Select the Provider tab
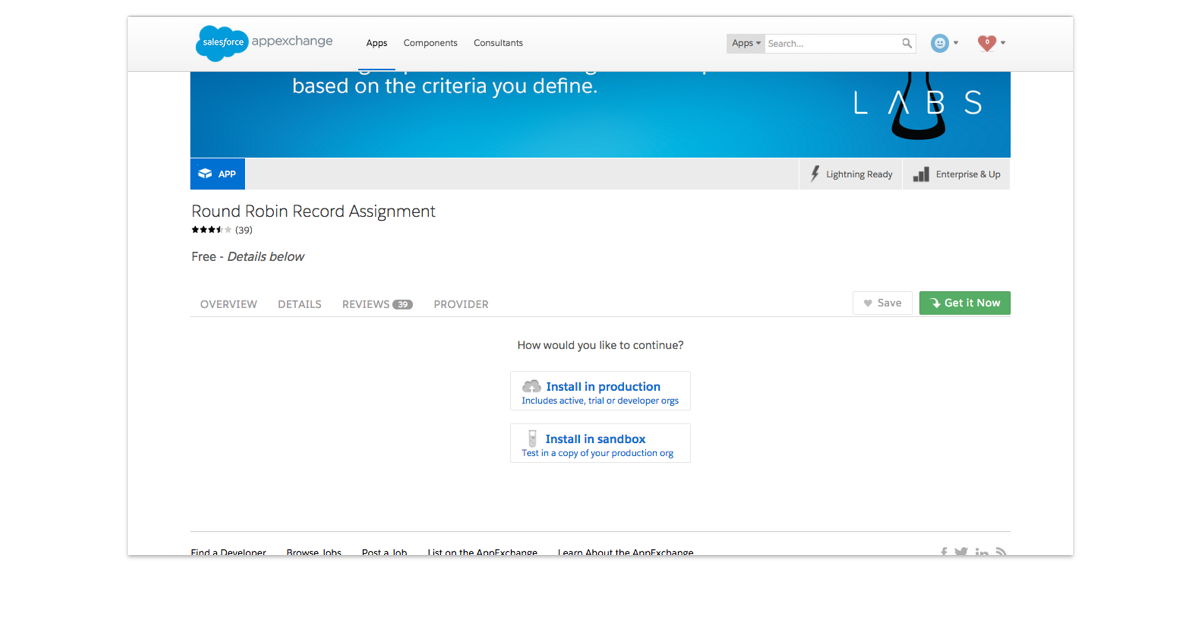 point(461,304)
